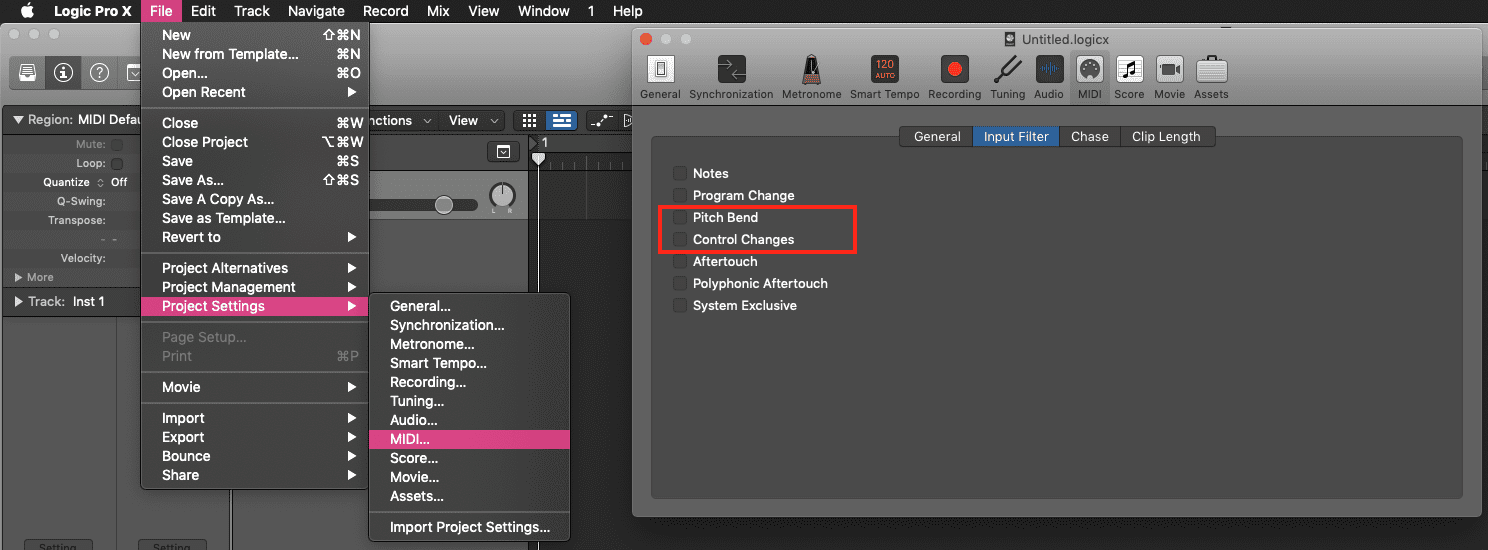Viewport: 1488px width, 550px height.
Task: Open the Score settings icon
Action: [x=1129, y=70]
